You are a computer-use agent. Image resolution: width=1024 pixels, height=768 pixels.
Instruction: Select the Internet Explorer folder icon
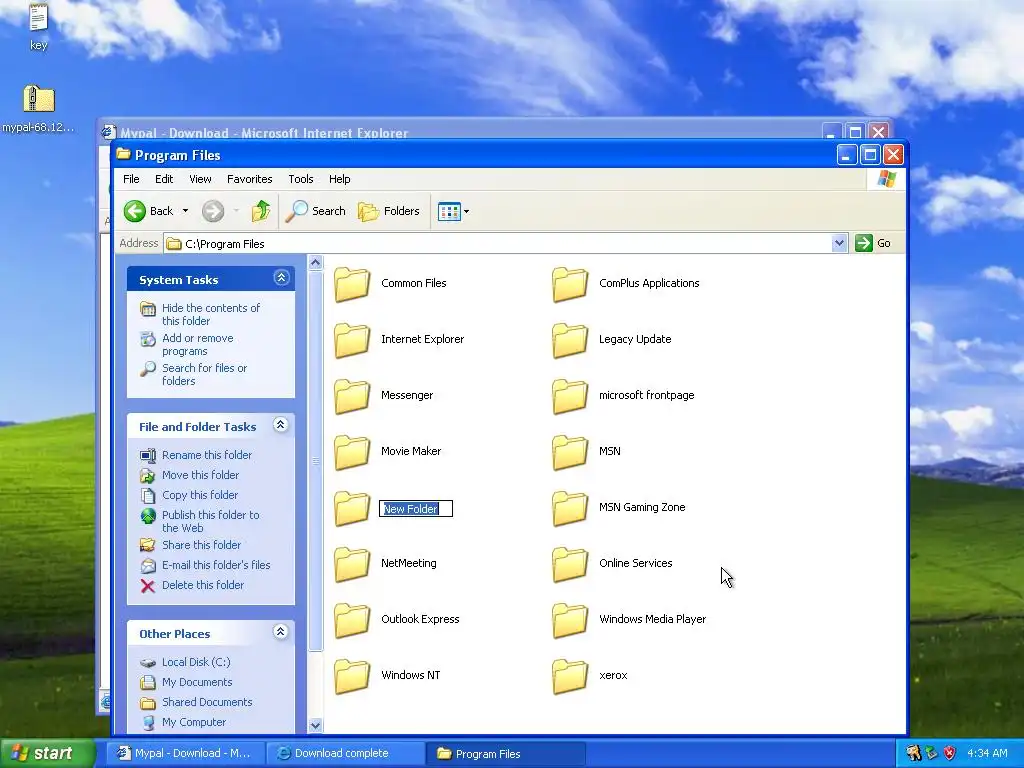click(352, 340)
